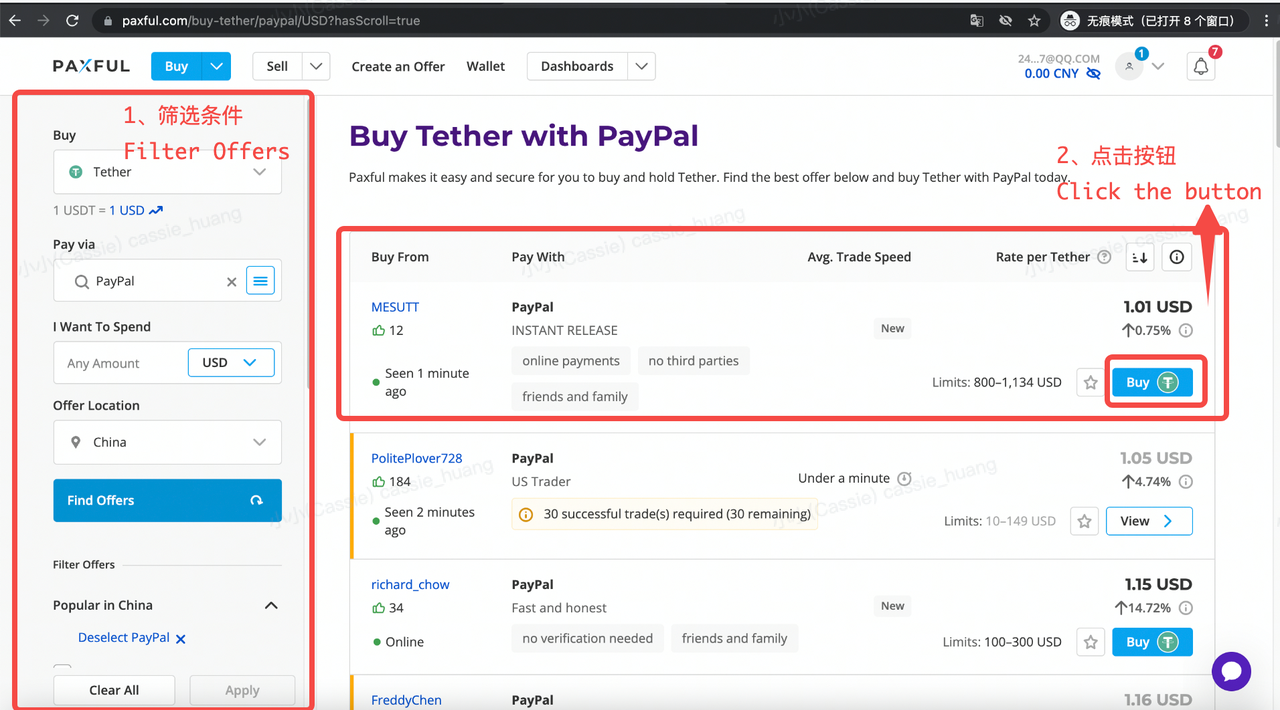
Task: Expand the Dashboards dropdown arrow
Action: 642,66
